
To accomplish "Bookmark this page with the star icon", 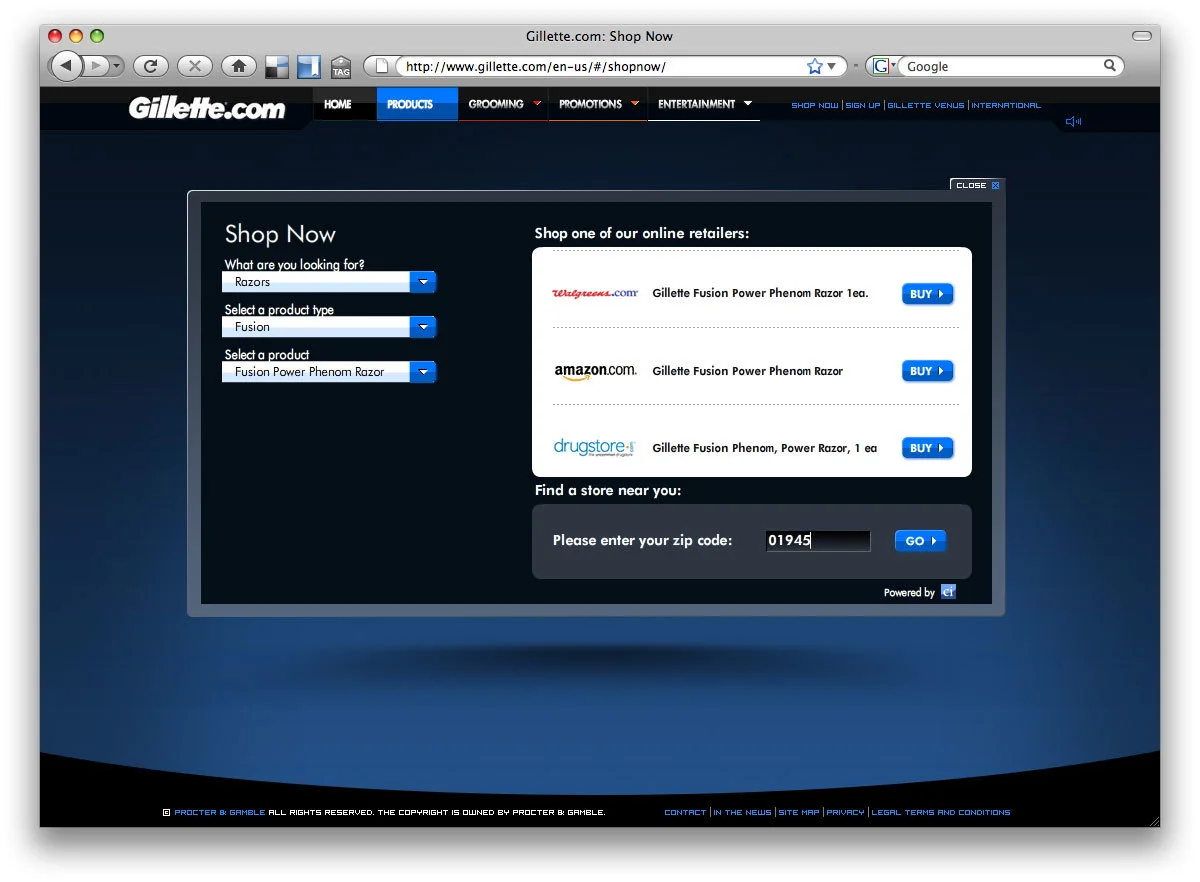I will coord(814,66).
